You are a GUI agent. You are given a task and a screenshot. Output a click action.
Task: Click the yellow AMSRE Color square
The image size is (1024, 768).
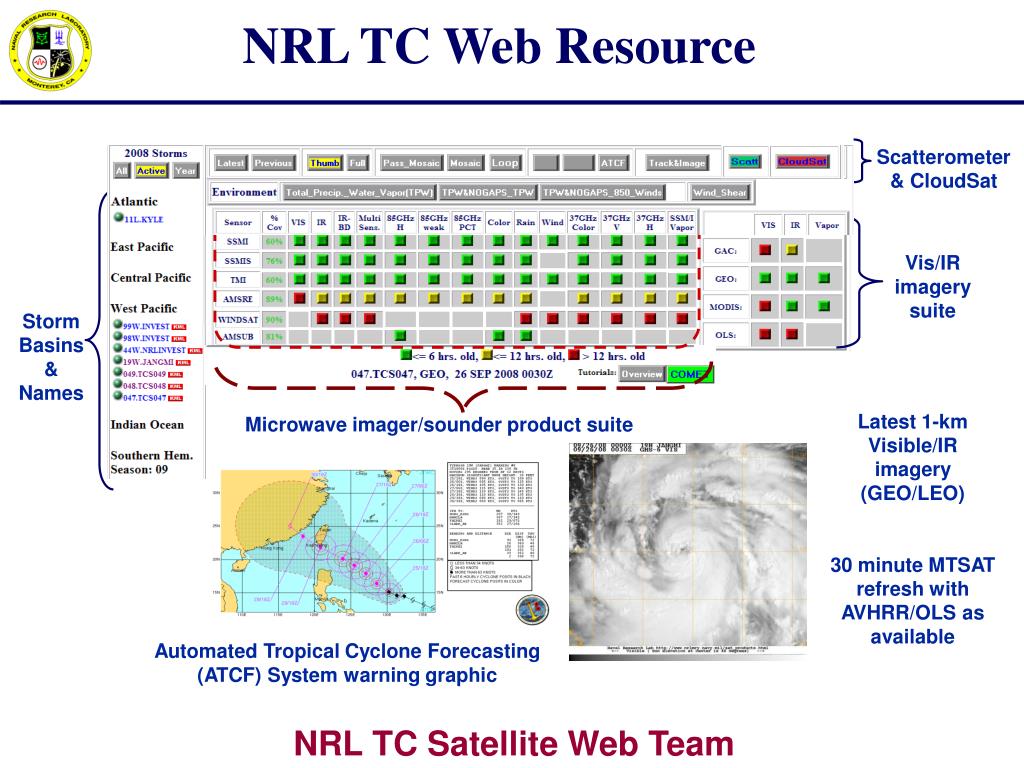point(498,298)
